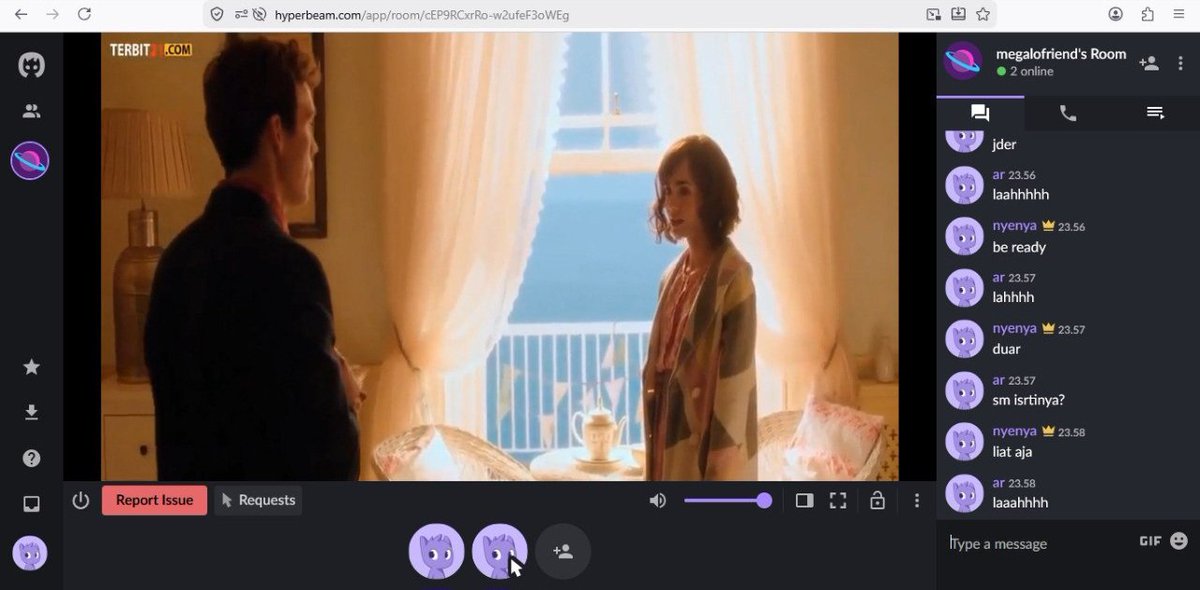Toggle the room lock icon
Viewport: 1200px width, 590px height.
877,500
